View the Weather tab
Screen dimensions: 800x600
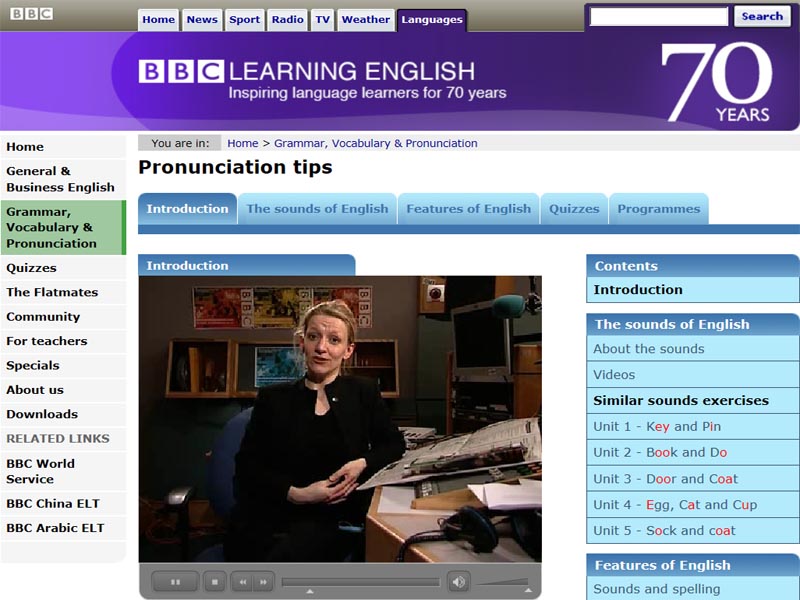click(365, 20)
